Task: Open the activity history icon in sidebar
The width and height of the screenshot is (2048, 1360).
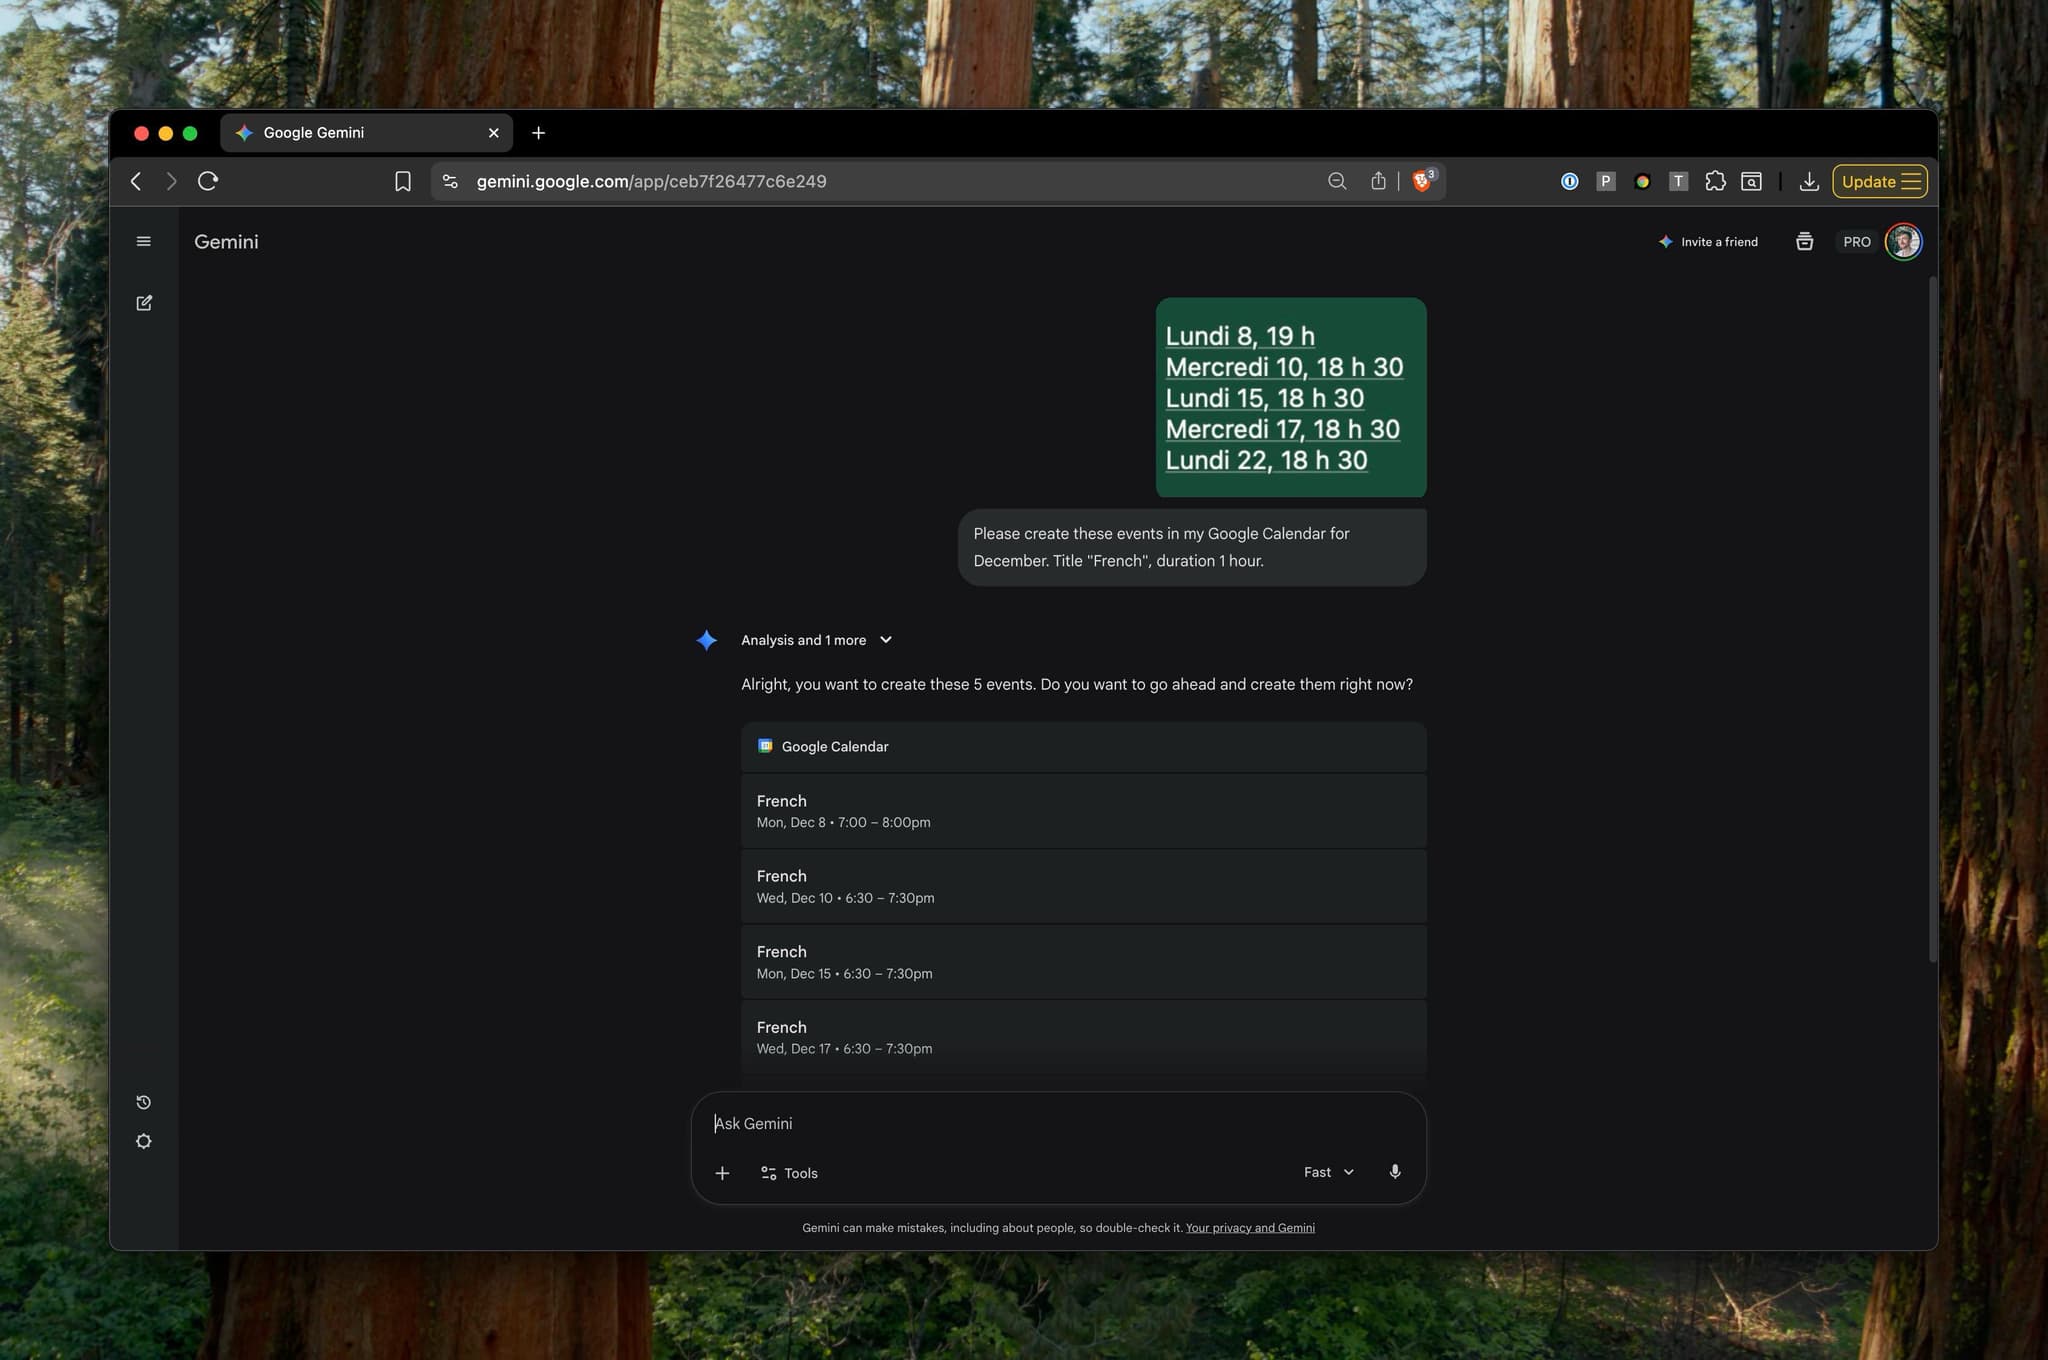Action: pyautogui.click(x=144, y=1102)
